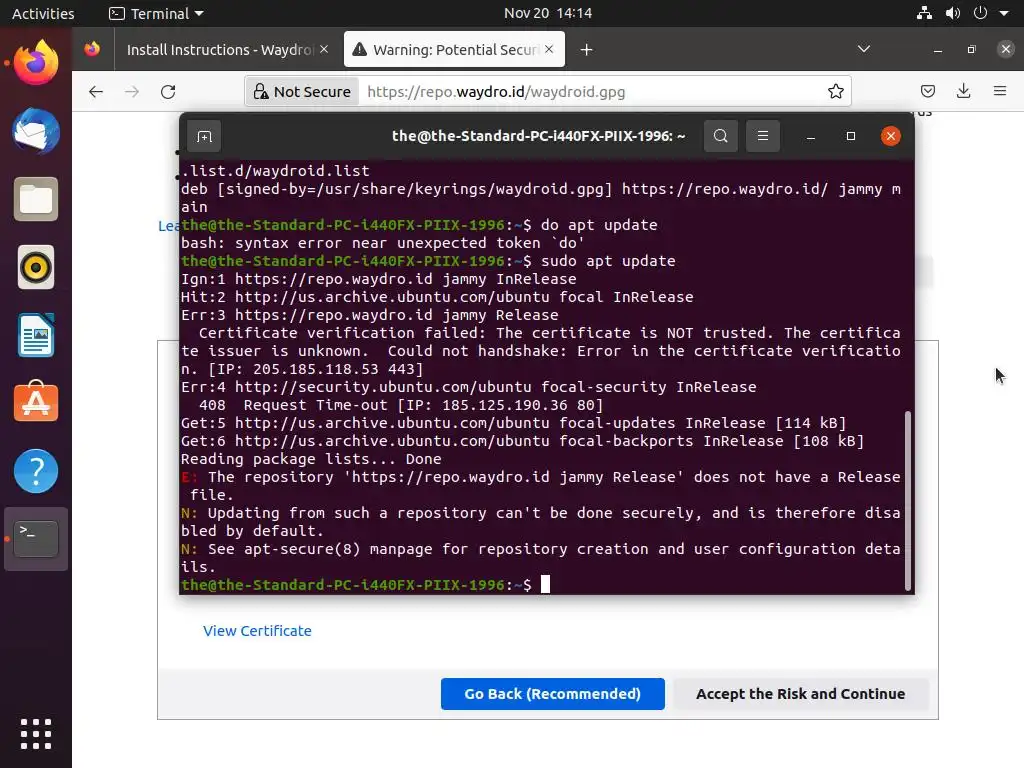The image size is (1024, 768).
Task: Click the terminal vertical scrollbar
Action: coord(907,500)
